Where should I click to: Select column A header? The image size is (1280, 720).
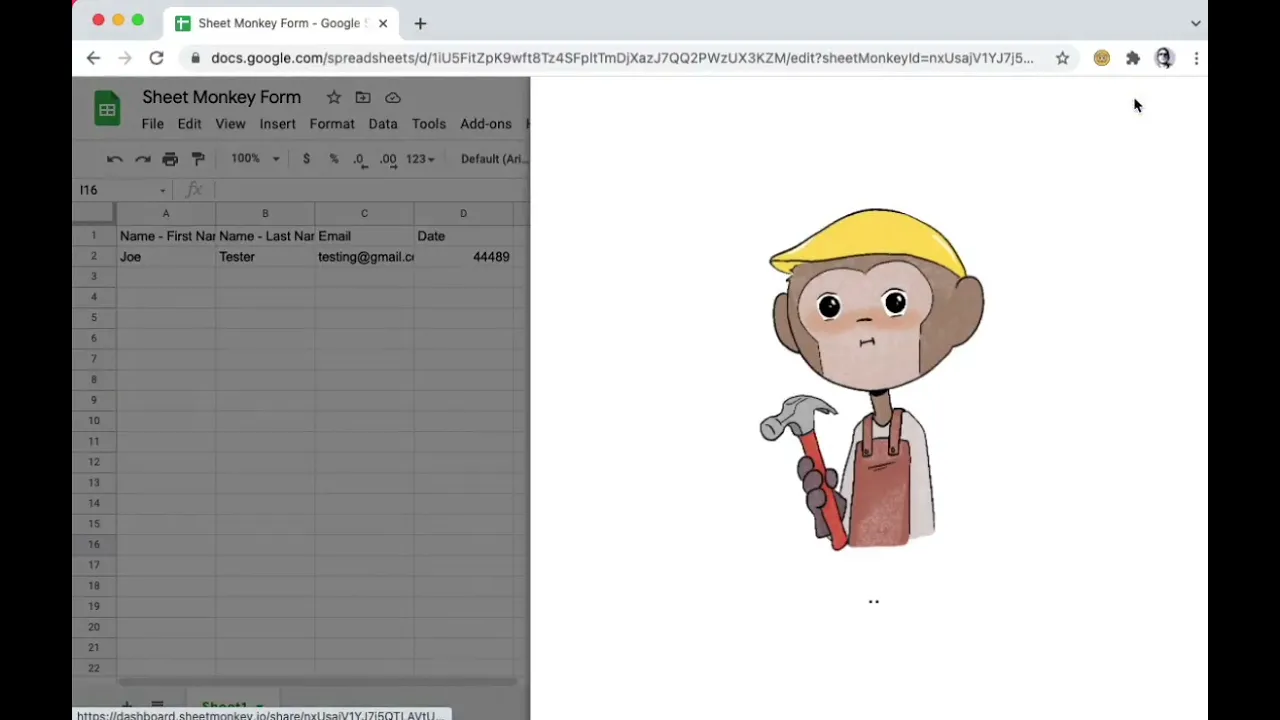pyautogui.click(x=166, y=213)
